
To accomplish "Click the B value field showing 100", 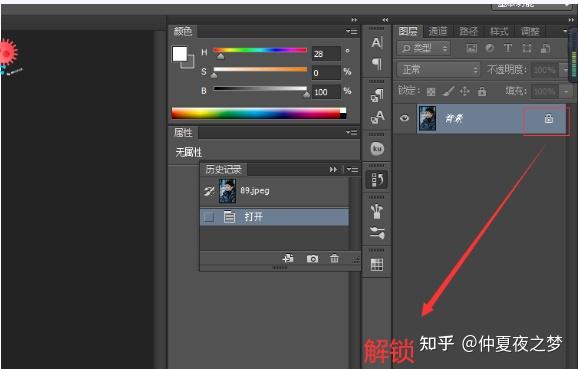I will click(x=326, y=92).
